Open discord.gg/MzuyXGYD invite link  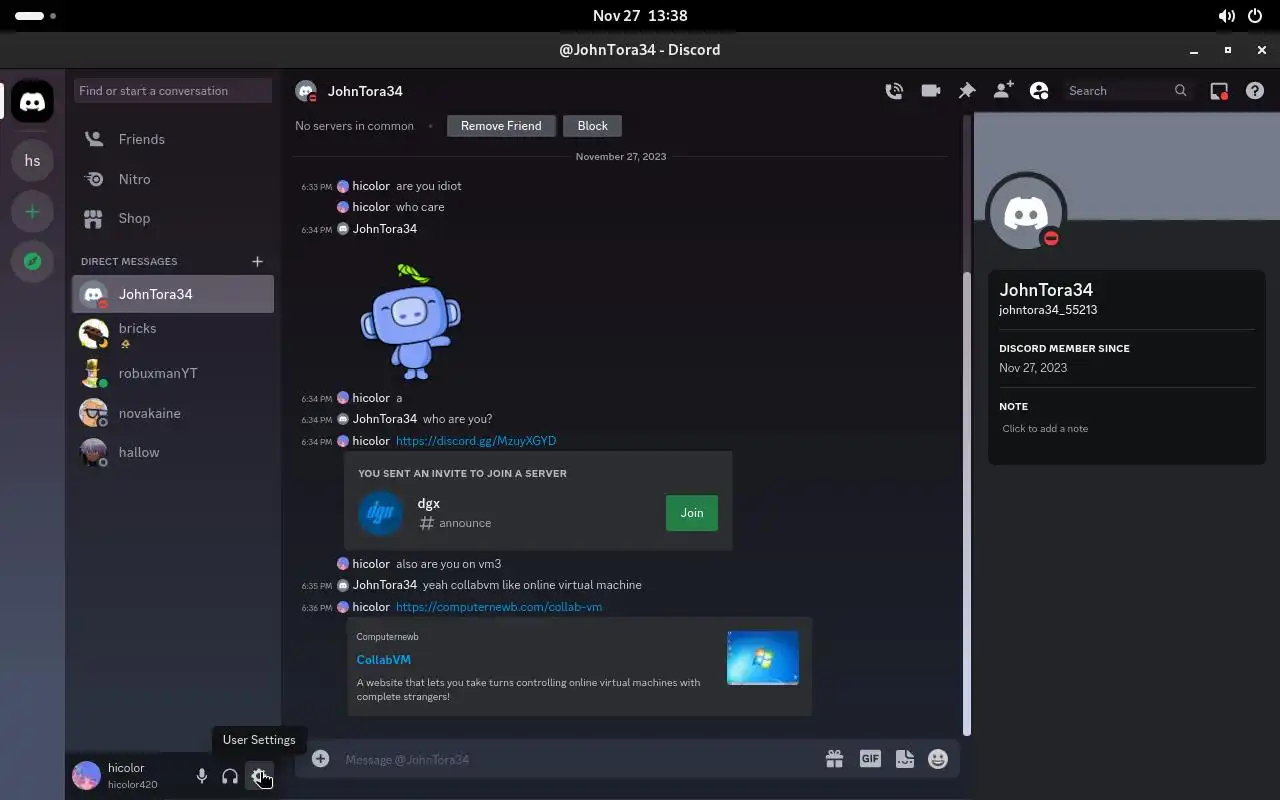pyautogui.click(x=476, y=441)
